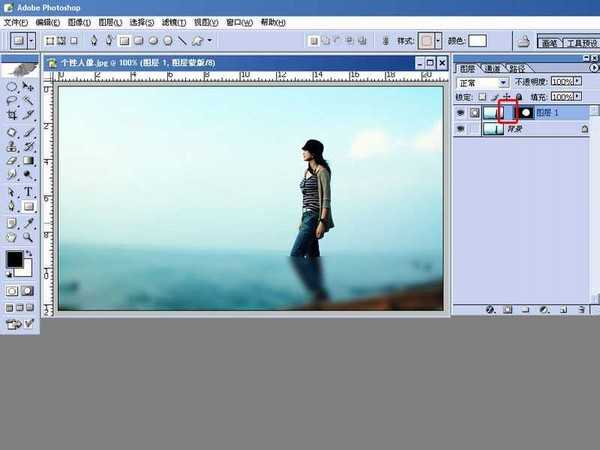Add layer mask button in Layers panel

(x=508, y=309)
